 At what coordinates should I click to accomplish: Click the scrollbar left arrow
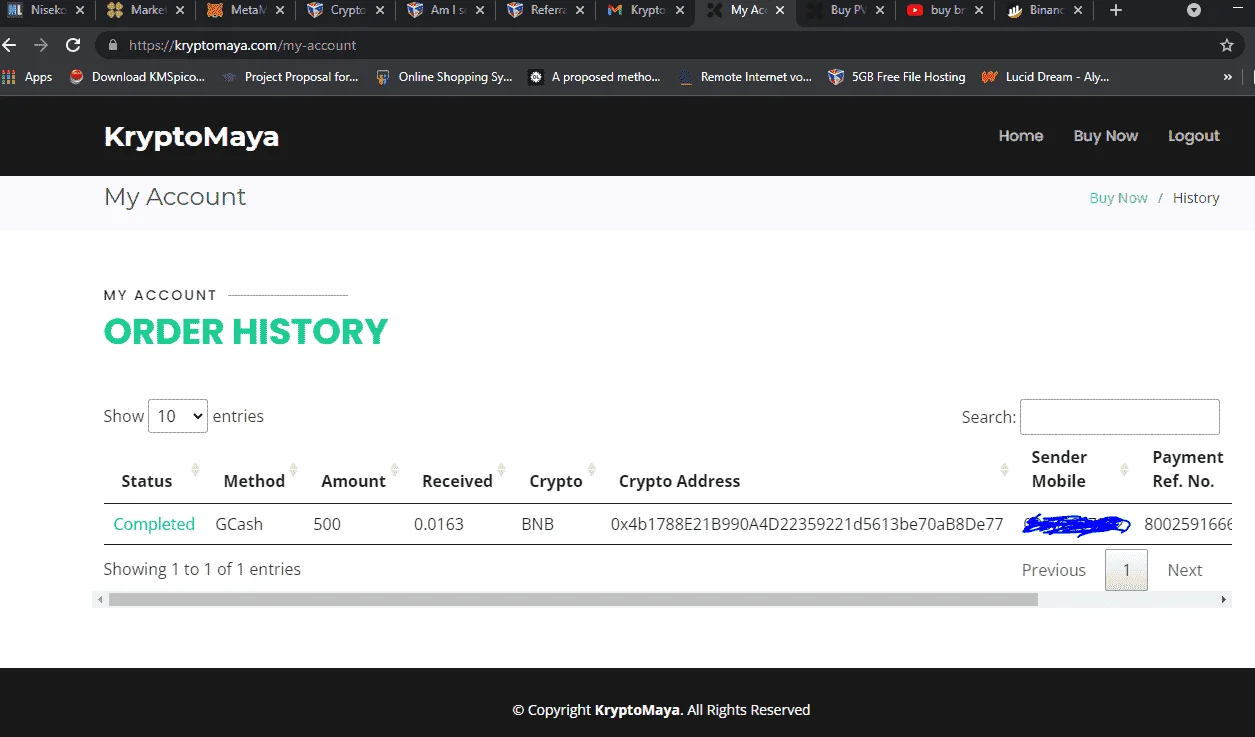(98, 600)
